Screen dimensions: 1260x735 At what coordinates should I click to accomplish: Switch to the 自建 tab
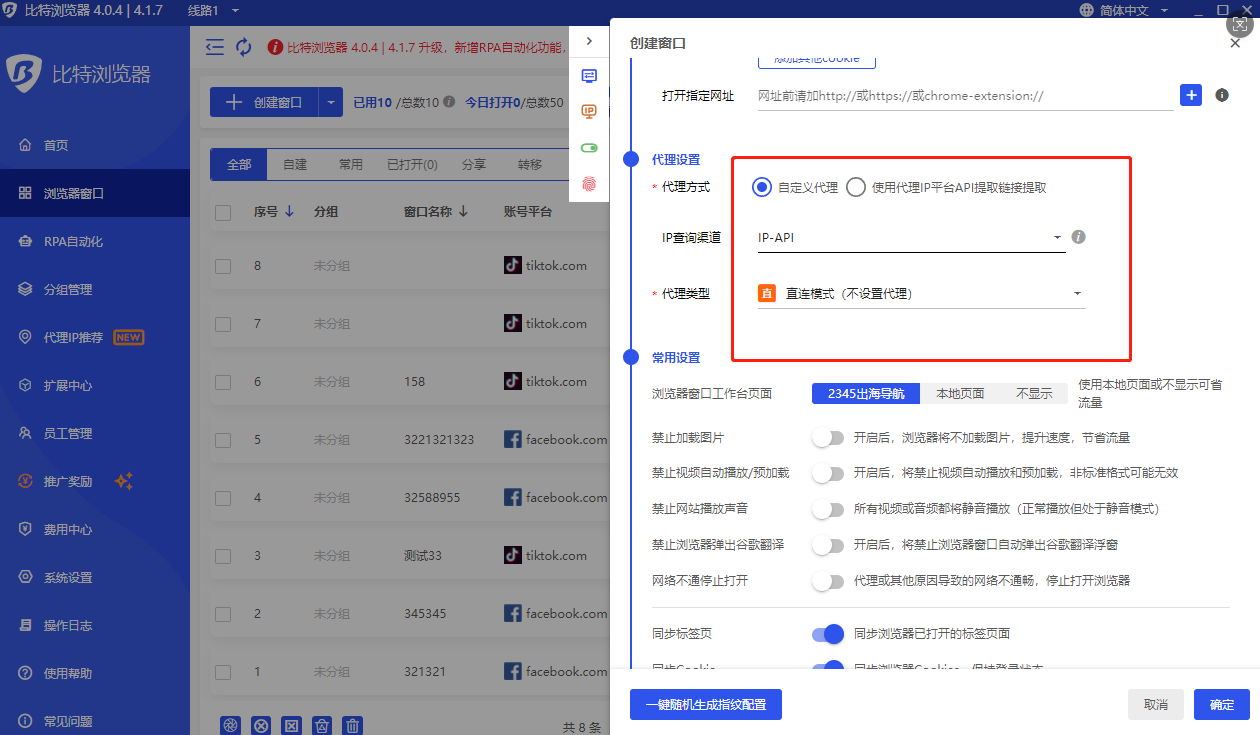pos(295,165)
